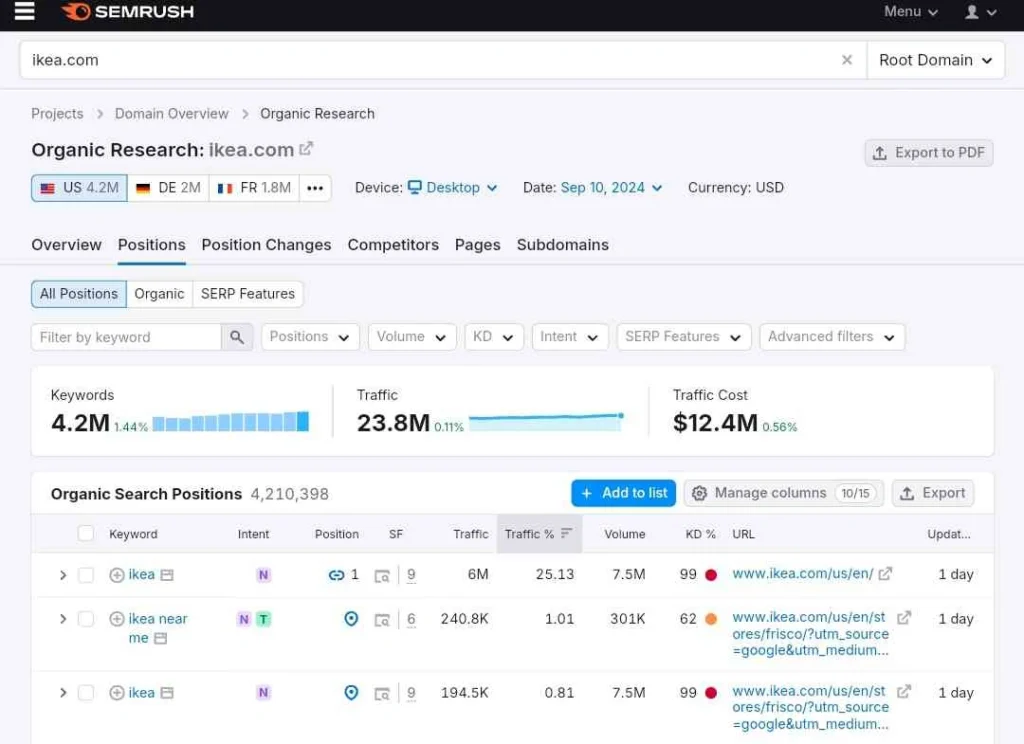Open Manage columns settings

click(784, 493)
